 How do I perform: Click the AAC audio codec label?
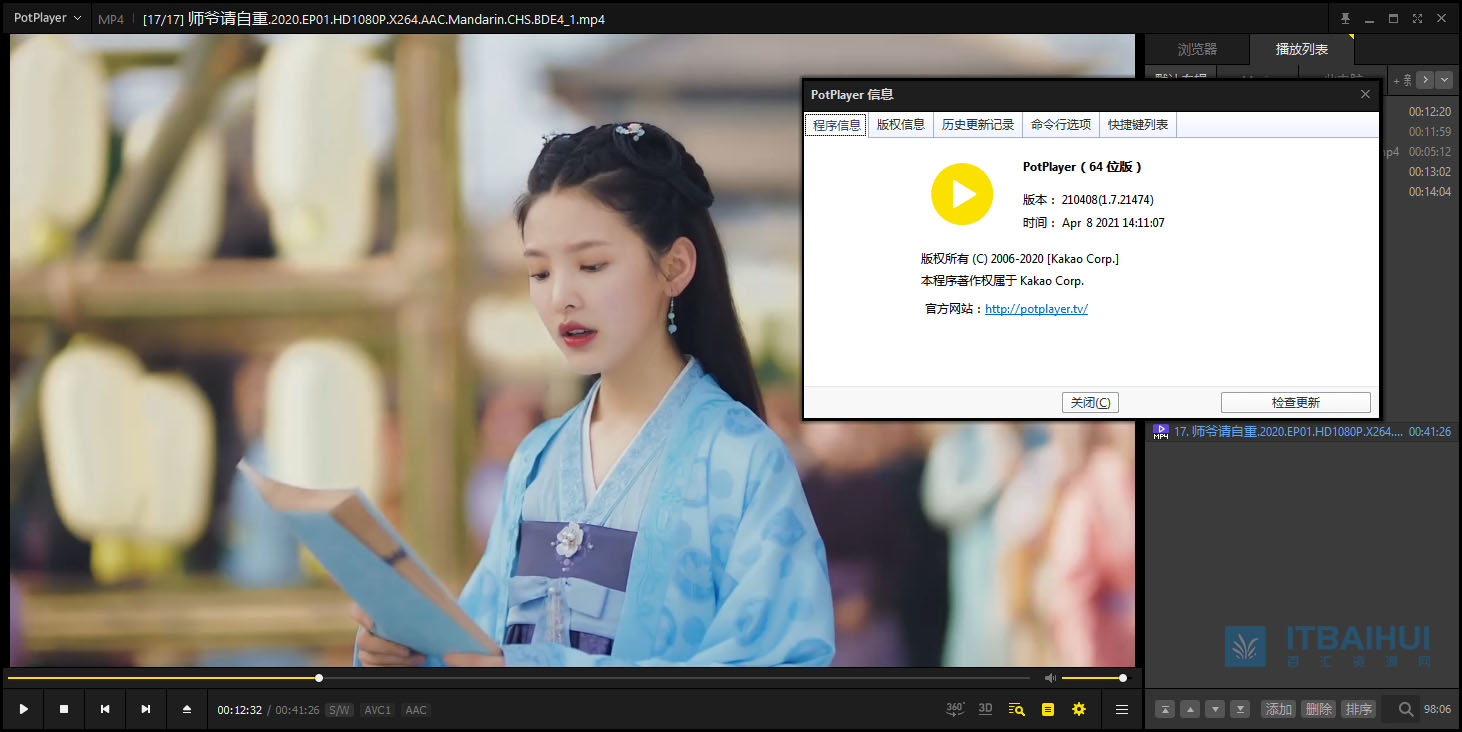[416, 710]
